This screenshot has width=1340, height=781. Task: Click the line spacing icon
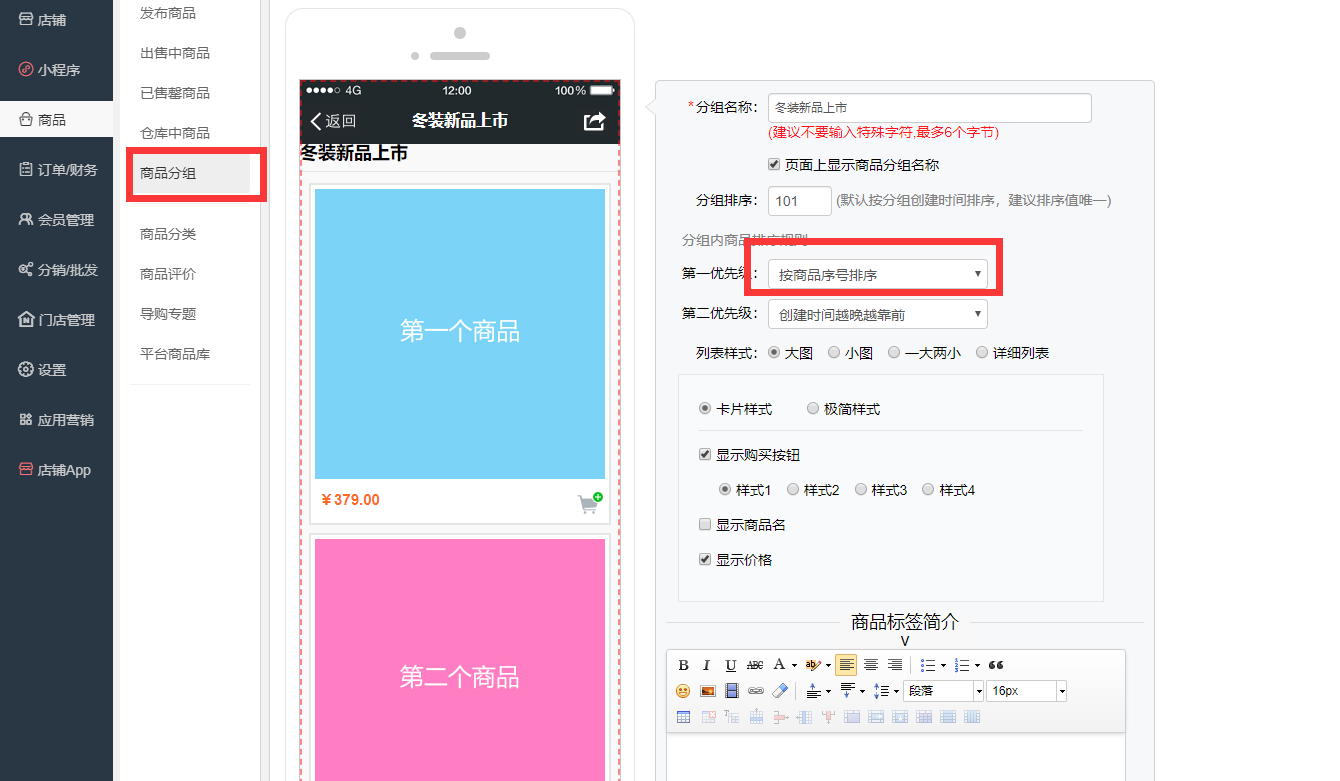tap(882, 691)
